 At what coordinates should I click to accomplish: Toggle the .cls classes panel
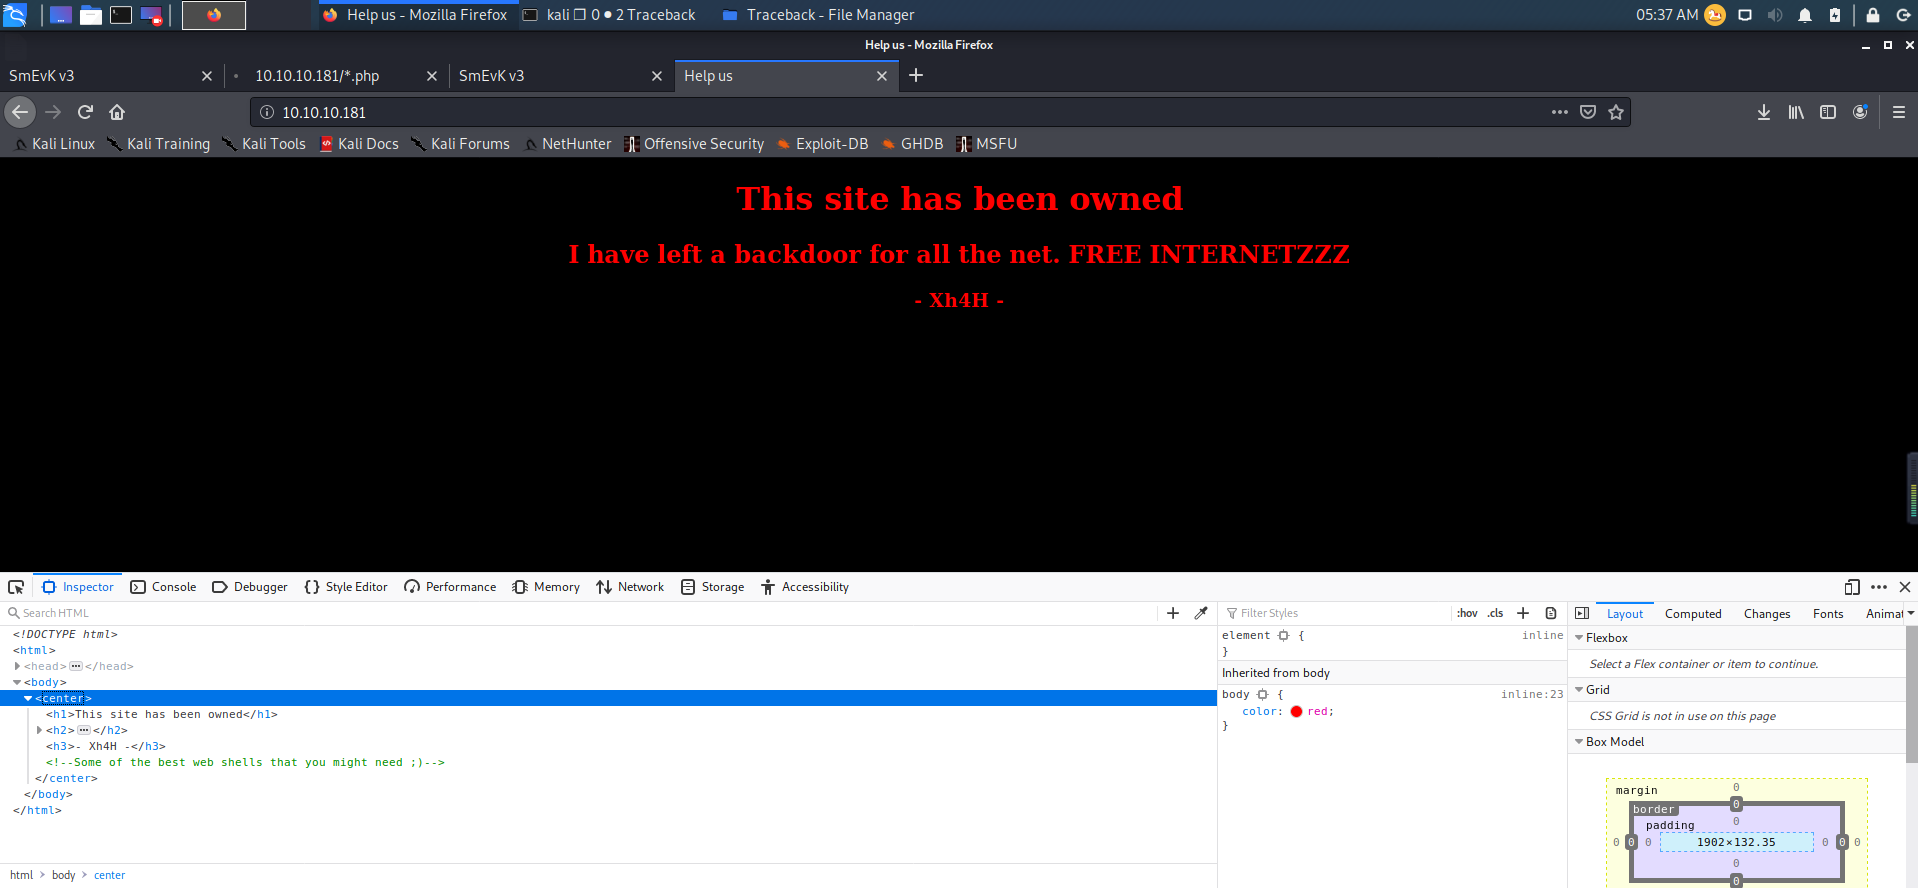1495,613
